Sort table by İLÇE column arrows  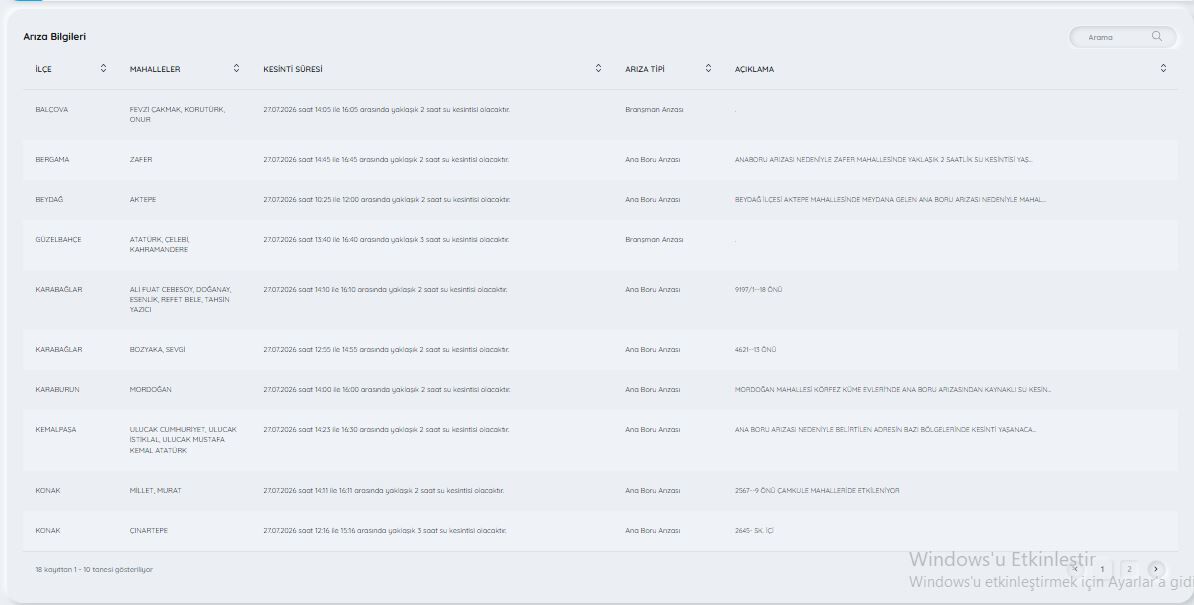pos(104,68)
